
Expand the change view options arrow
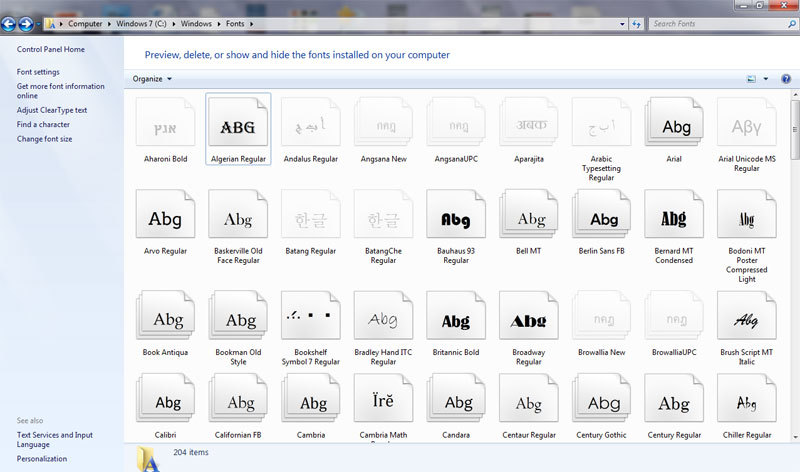pos(766,79)
